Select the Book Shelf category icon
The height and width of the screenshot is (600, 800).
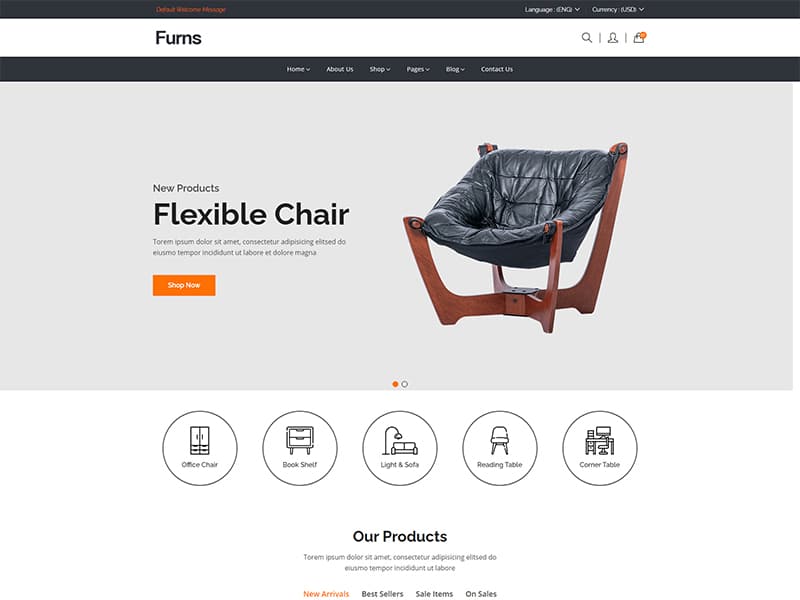pyautogui.click(x=300, y=448)
